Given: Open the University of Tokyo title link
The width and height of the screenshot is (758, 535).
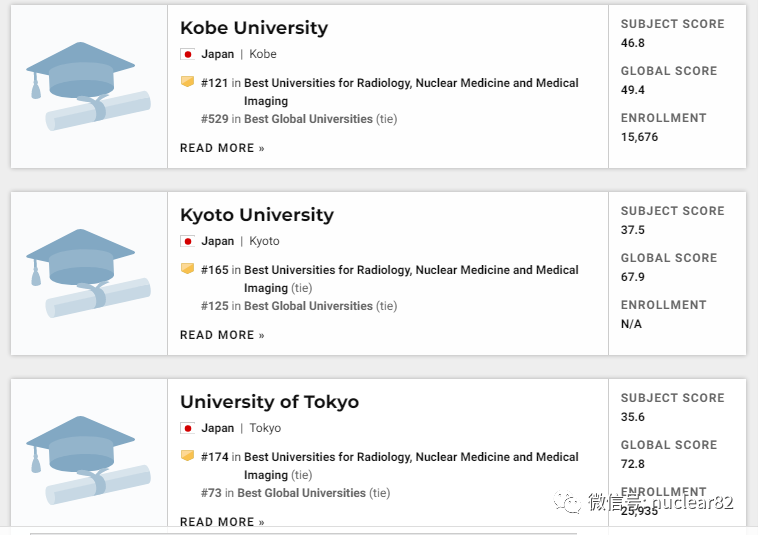Looking at the screenshot, I should 269,402.
